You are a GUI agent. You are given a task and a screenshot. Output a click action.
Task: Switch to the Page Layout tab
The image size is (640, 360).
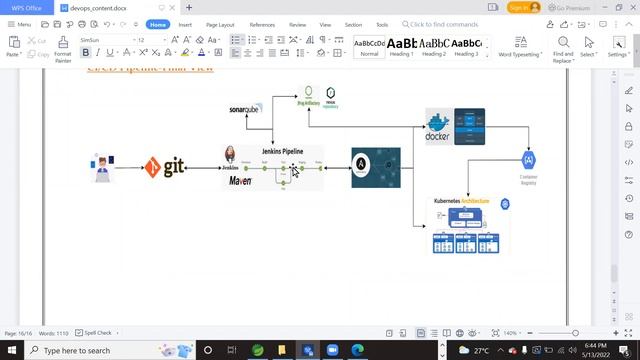220,25
